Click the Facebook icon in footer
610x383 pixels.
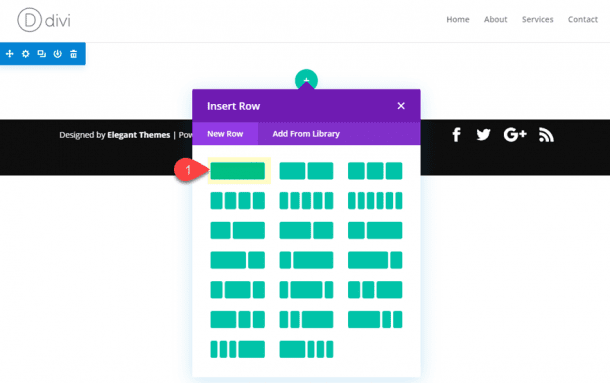click(x=456, y=135)
